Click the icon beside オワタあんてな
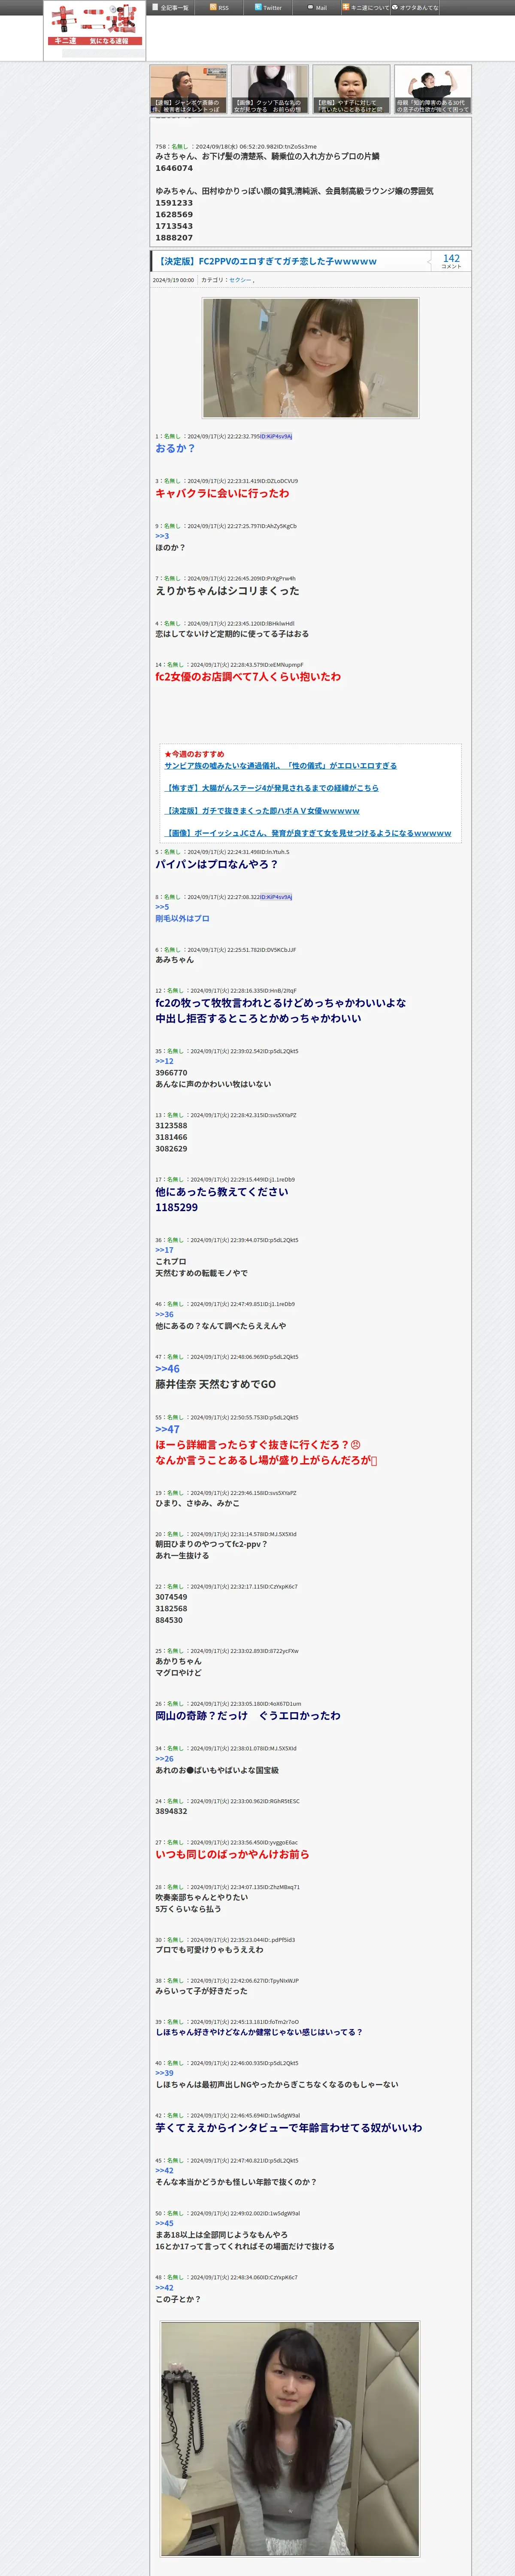Viewport: 515px width, 2576px height. tap(395, 7)
